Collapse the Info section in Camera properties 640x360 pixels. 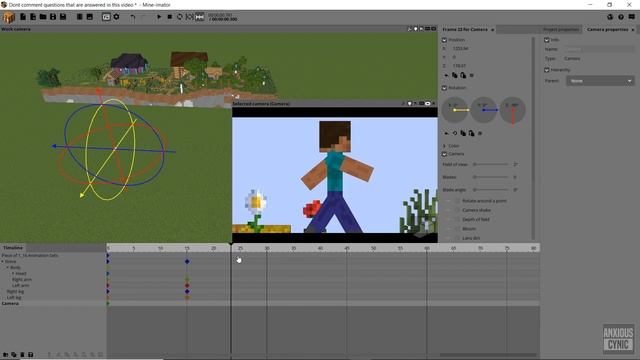click(x=547, y=40)
